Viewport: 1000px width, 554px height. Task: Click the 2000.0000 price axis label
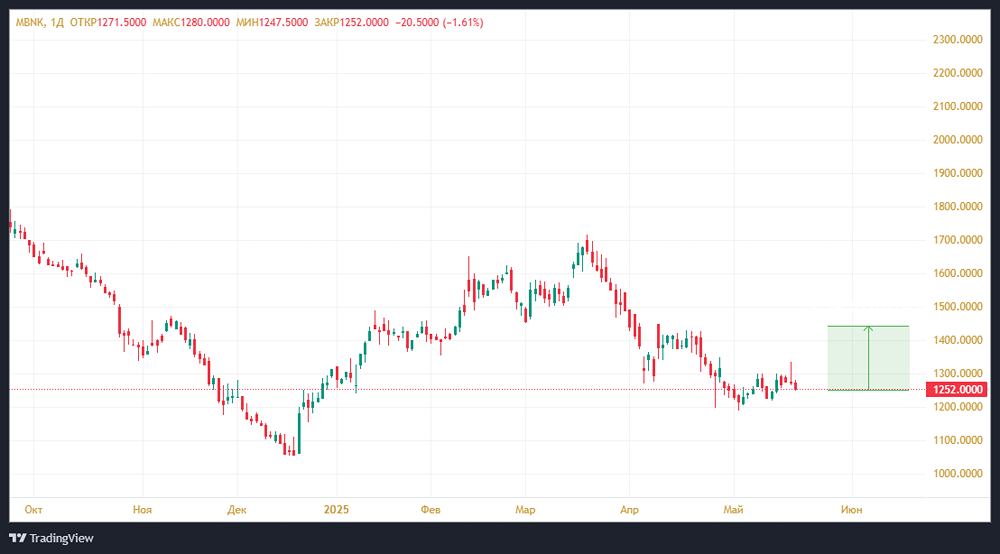click(957, 140)
